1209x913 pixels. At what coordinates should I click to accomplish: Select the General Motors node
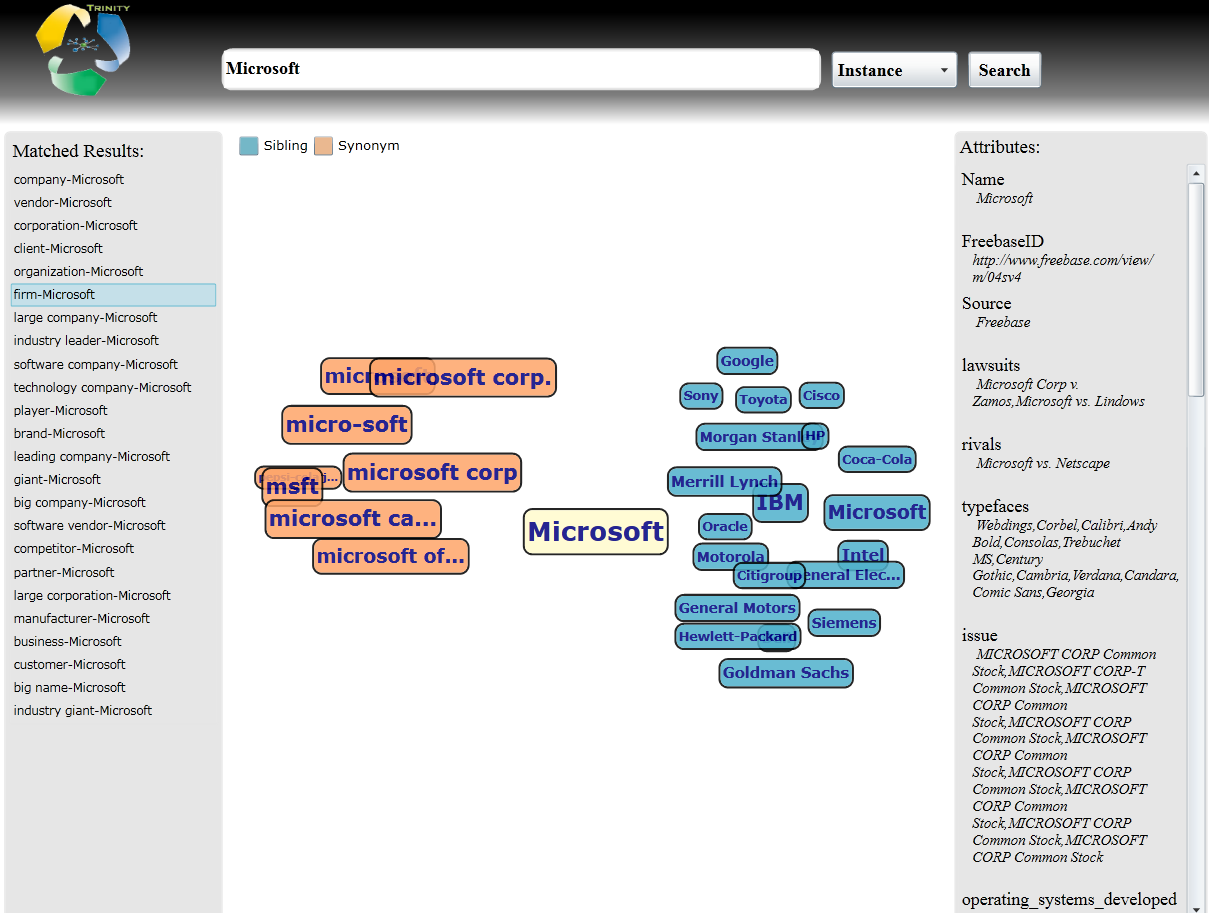[x=737, y=608]
